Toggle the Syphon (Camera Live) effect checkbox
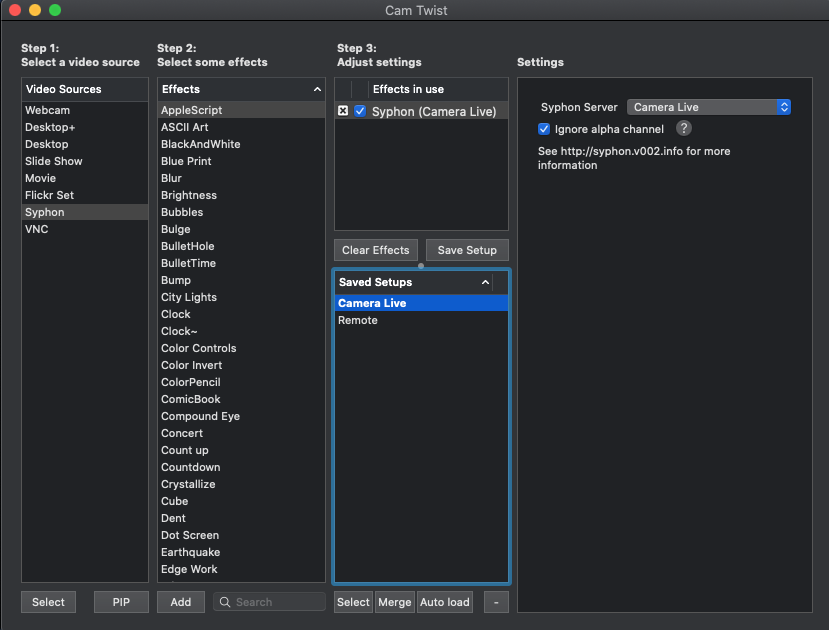The width and height of the screenshot is (829, 630). (x=360, y=111)
